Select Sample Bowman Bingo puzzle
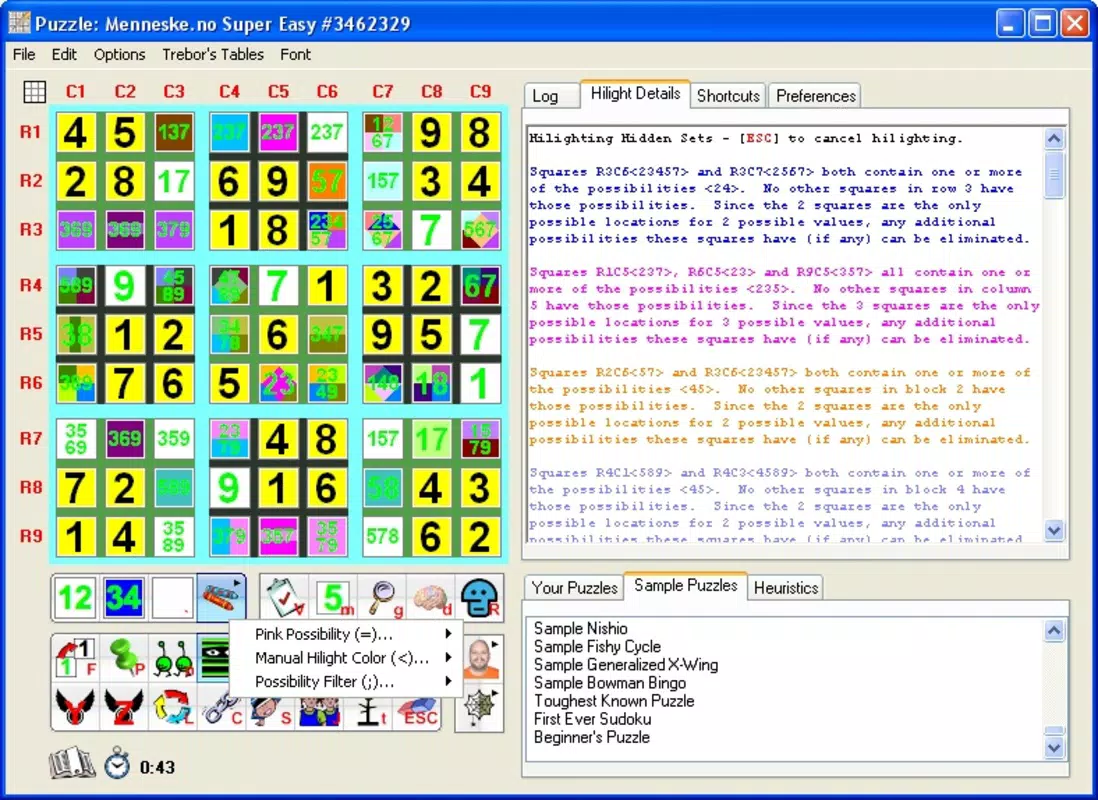 [x=610, y=683]
